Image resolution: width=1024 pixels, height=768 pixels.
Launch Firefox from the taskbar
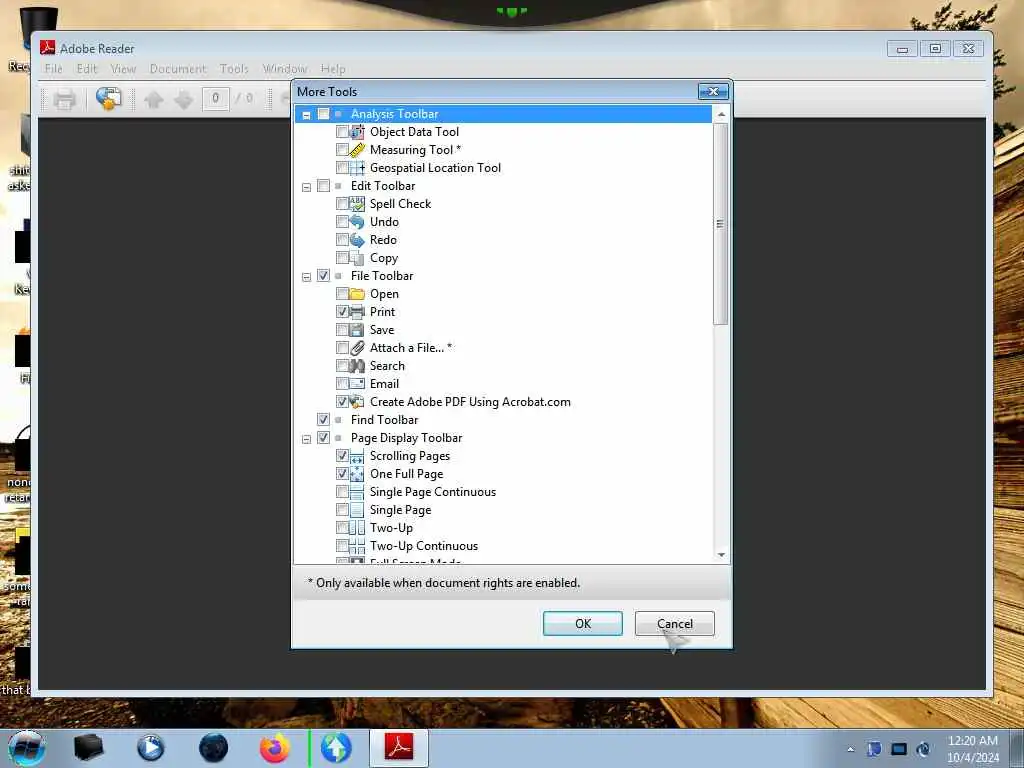pos(275,748)
